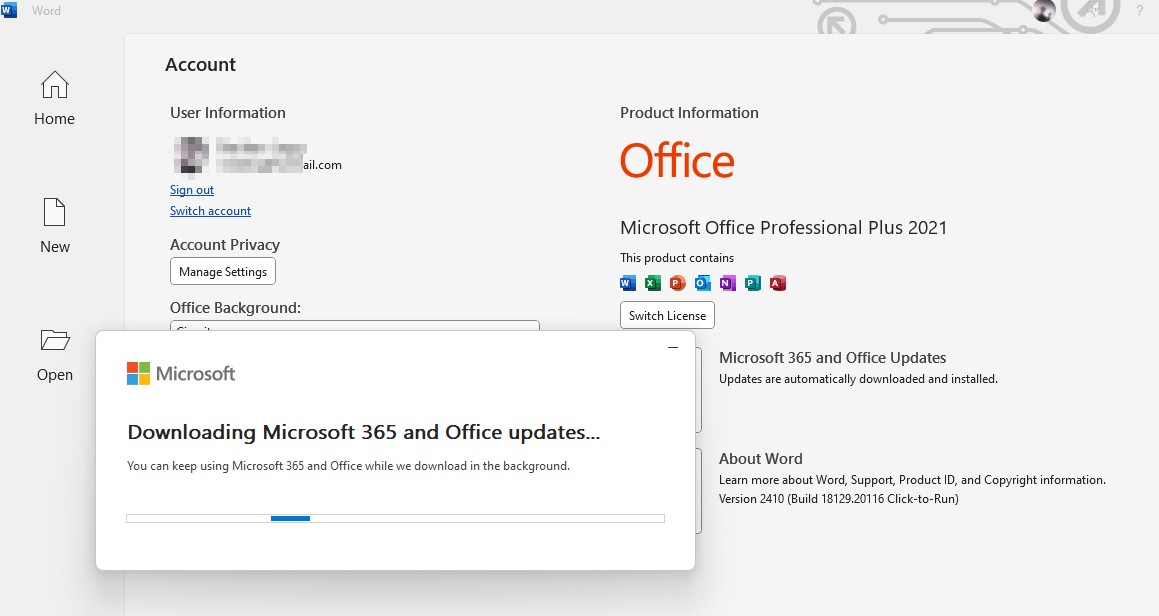Click the user profile picture in title bar
Viewport: 1159px width, 616px height.
1044,10
